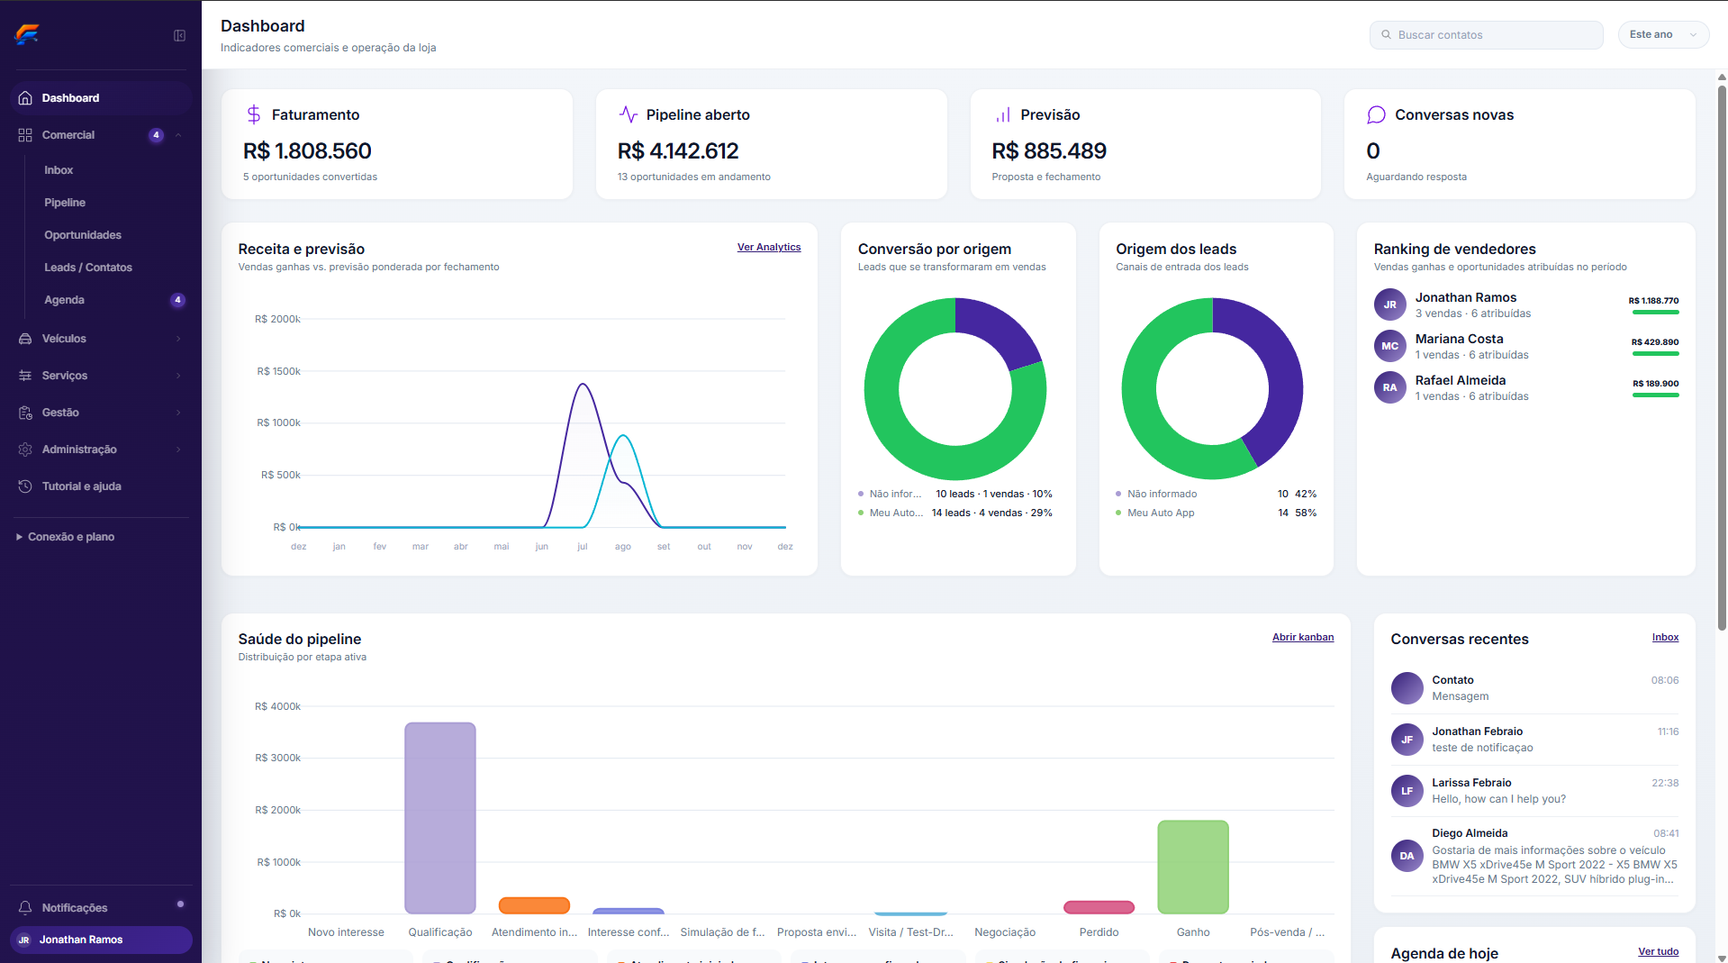Click the Administração gear icon

tap(25, 450)
